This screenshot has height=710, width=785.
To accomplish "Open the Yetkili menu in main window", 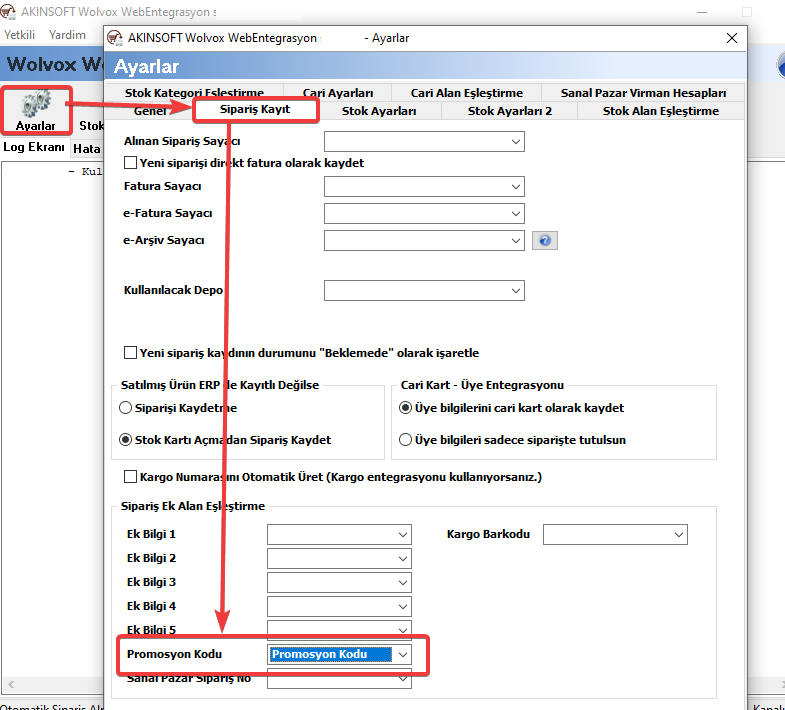I will point(20,35).
